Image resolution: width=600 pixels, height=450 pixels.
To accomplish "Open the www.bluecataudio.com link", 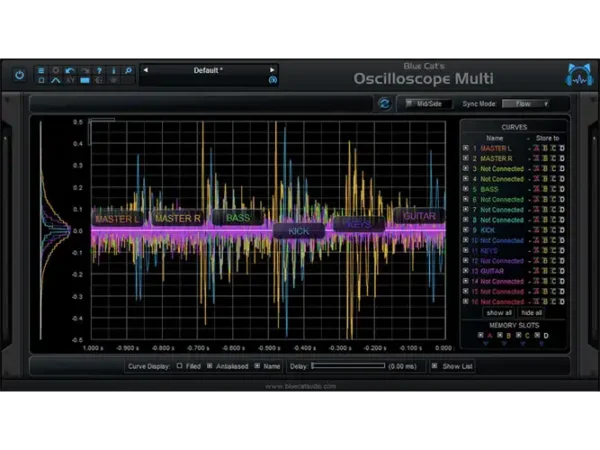I will (x=300, y=386).
